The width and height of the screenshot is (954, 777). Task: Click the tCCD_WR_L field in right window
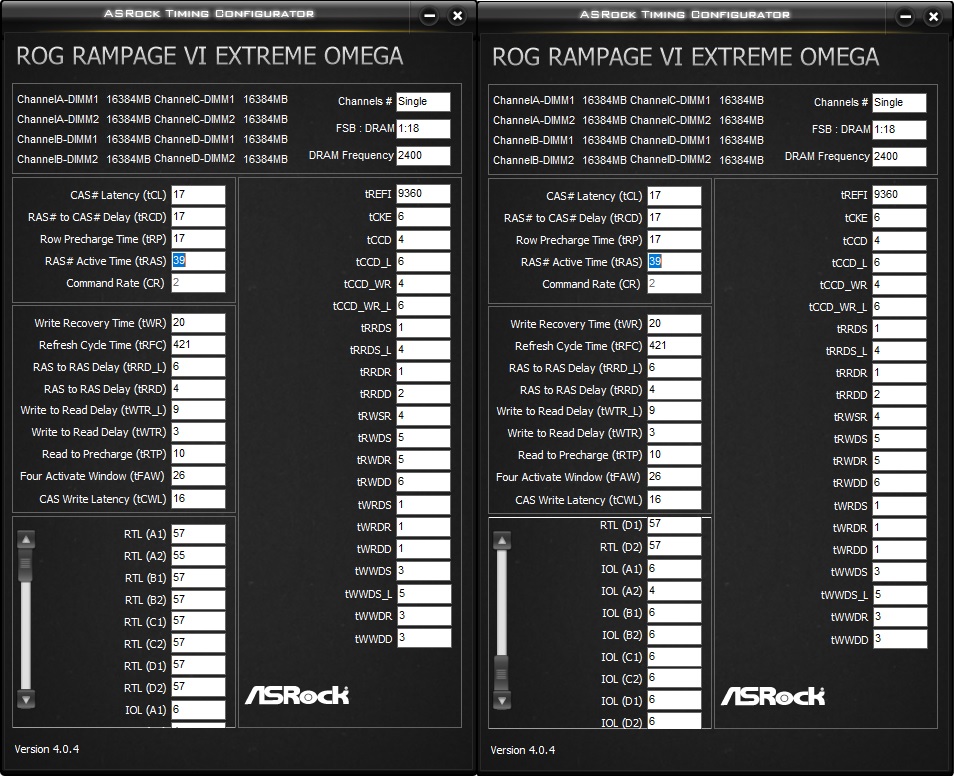pos(899,307)
